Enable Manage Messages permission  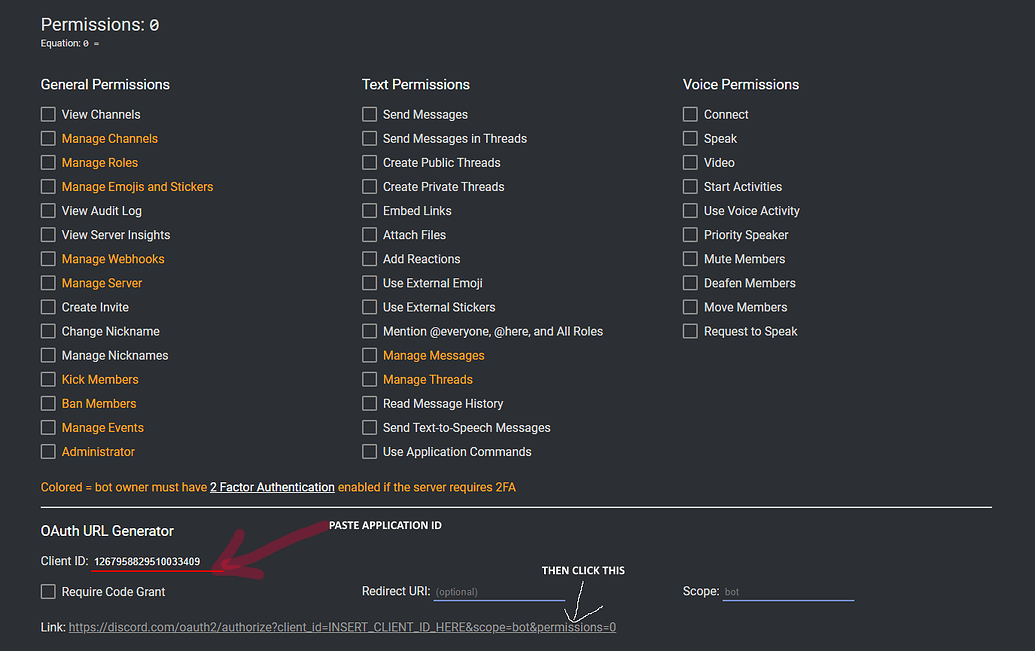tap(370, 356)
